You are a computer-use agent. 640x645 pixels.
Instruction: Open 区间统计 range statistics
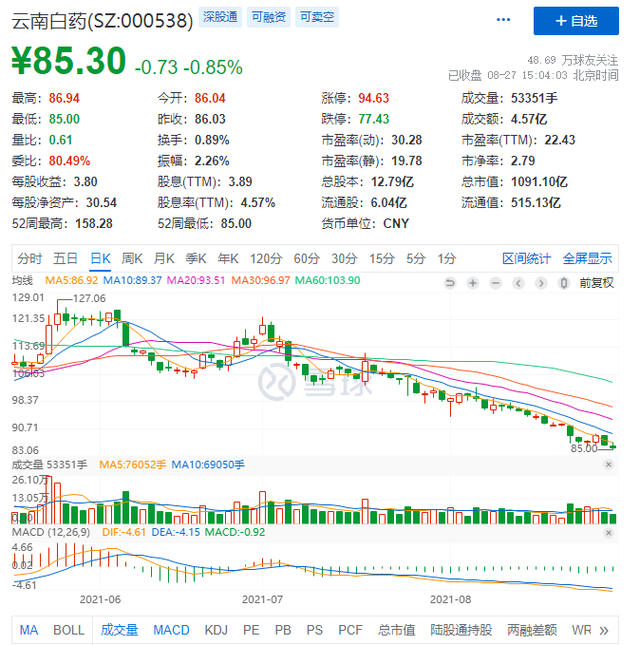pyautogui.click(x=526, y=259)
